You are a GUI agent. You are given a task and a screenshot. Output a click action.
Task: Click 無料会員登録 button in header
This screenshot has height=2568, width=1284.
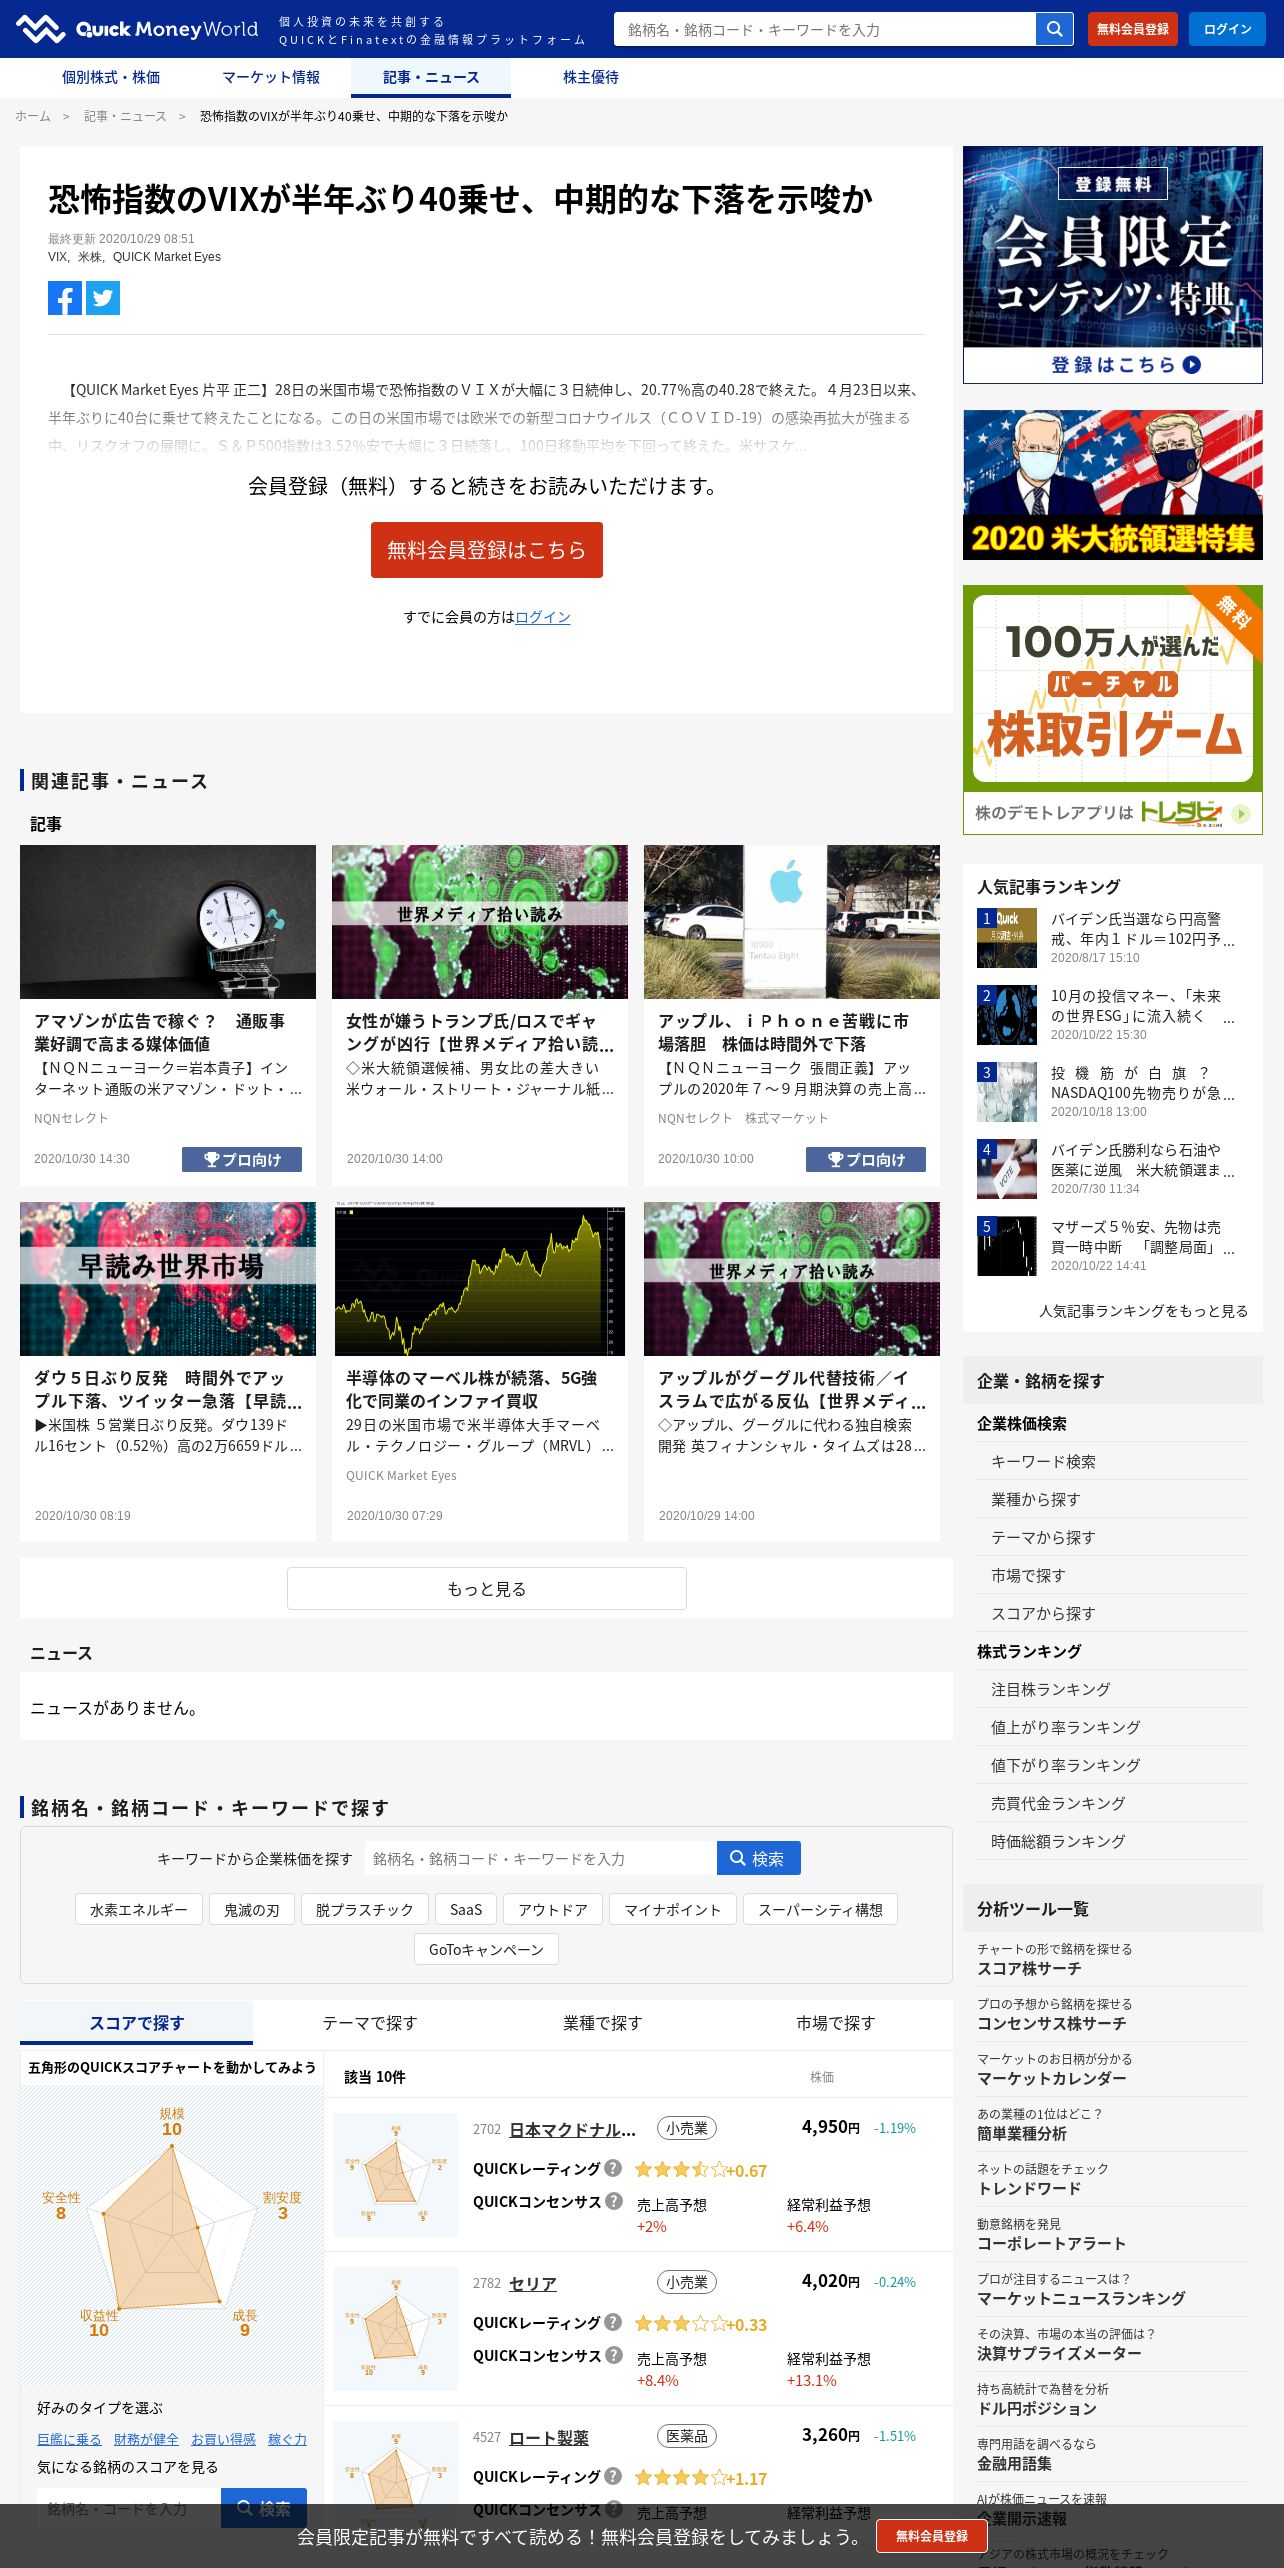[1132, 29]
